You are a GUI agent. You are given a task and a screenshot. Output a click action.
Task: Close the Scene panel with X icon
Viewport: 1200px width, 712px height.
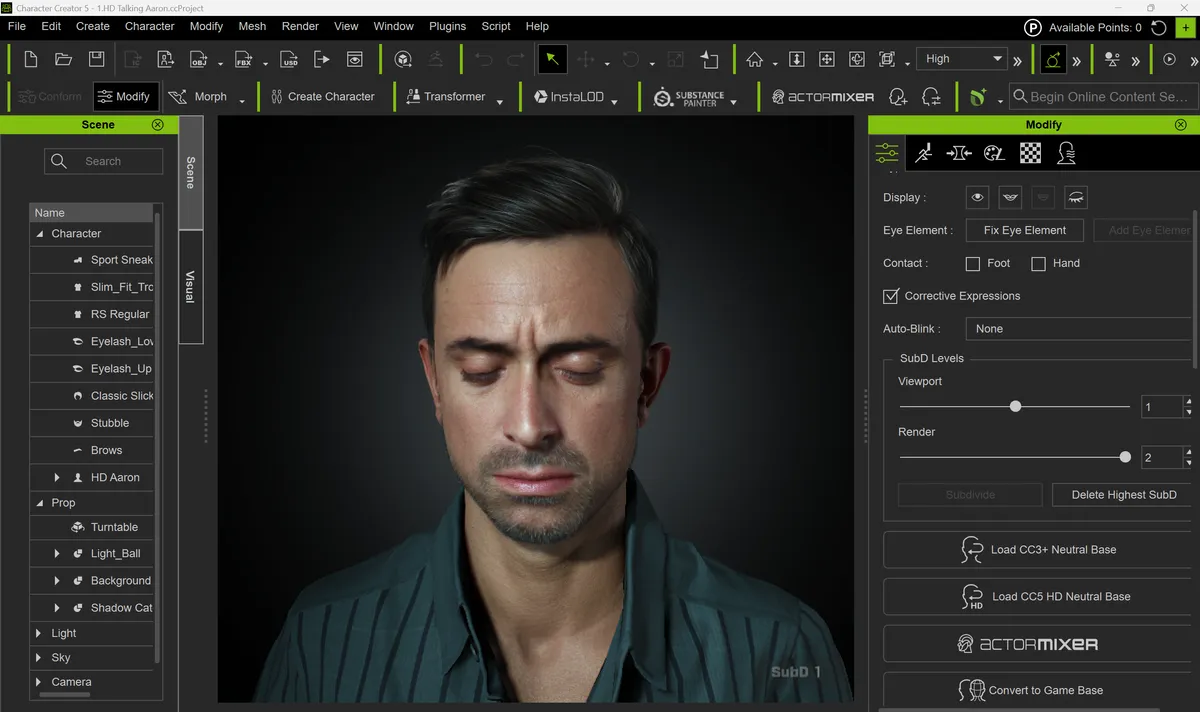click(x=157, y=125)
